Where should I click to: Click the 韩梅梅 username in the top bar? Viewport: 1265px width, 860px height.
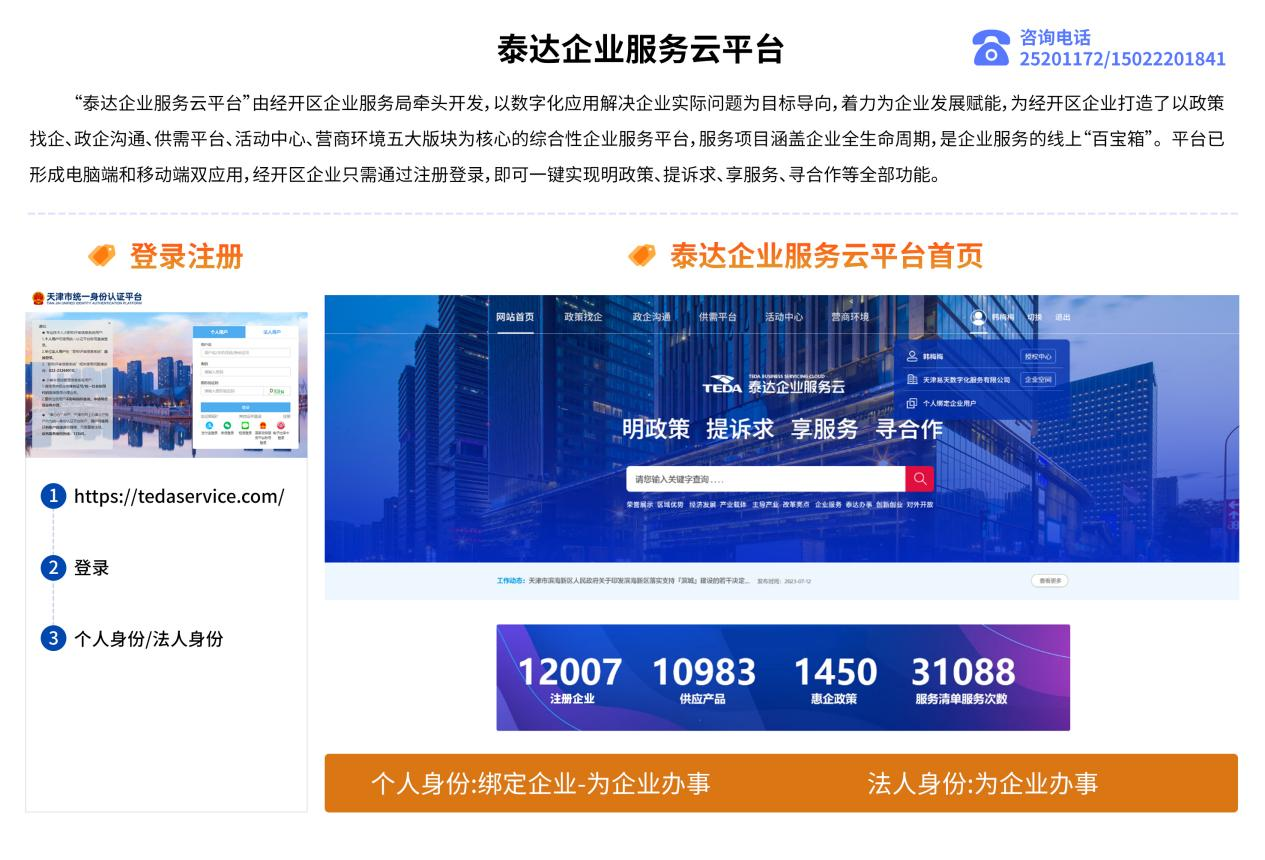click(1002, 317)
